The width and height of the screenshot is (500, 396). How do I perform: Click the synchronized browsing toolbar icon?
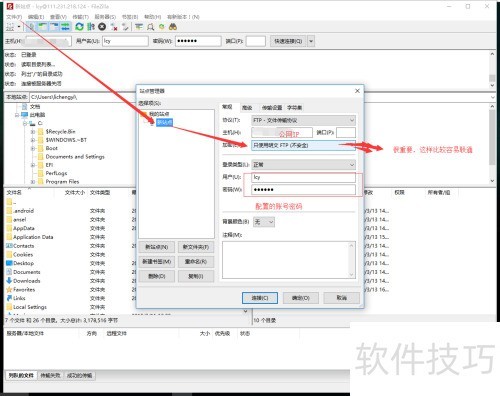coord(162,27)
